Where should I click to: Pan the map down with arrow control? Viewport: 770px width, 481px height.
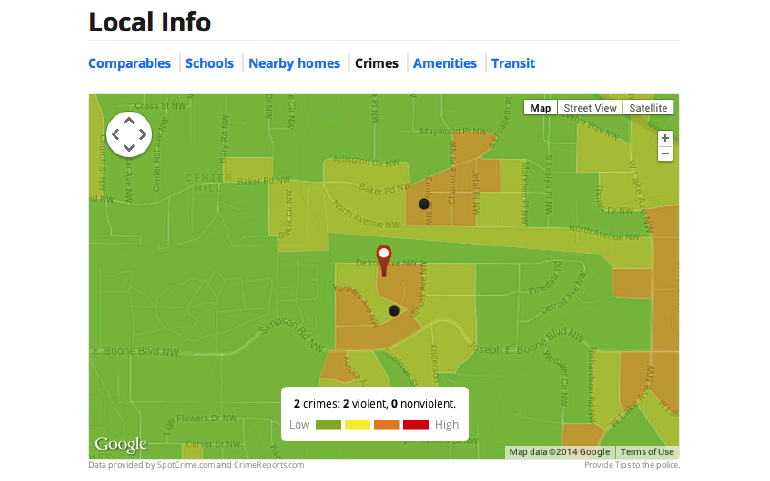(128, 148)
